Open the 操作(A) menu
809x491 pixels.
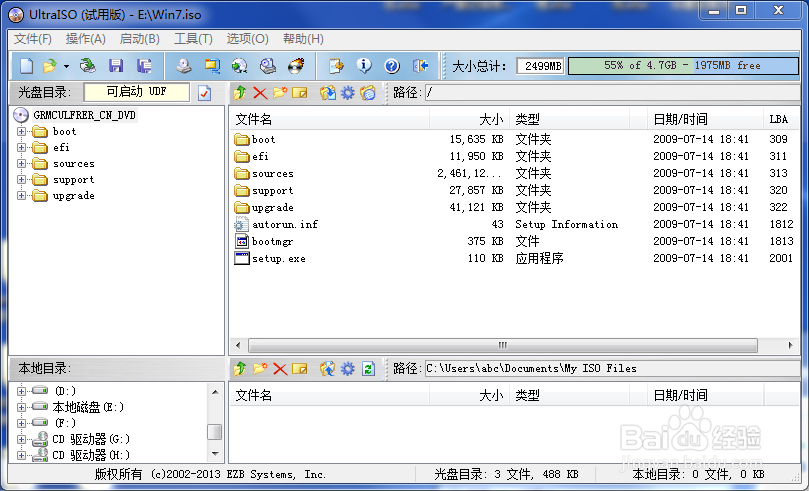[x=86, y=39]
